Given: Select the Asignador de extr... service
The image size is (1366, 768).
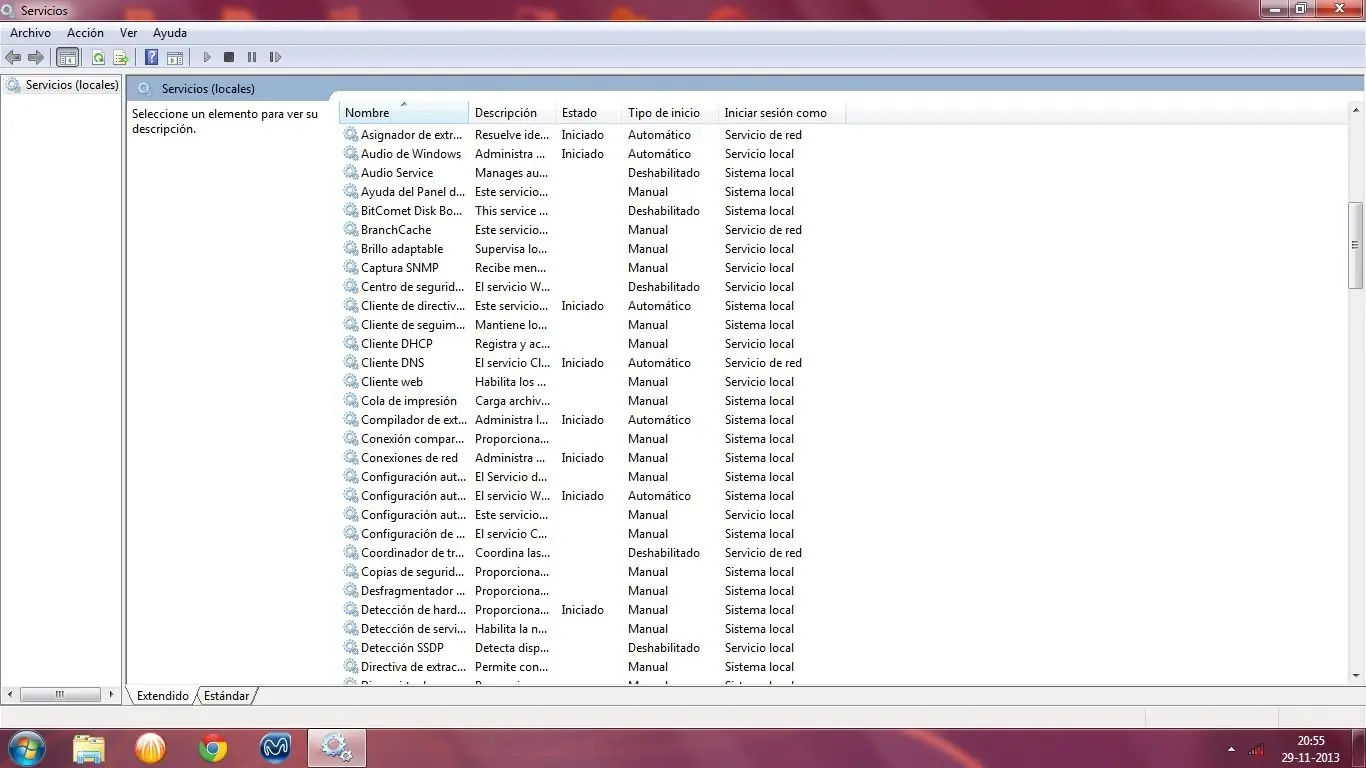Looking at the screenshot, I should (x=412, y=134).
